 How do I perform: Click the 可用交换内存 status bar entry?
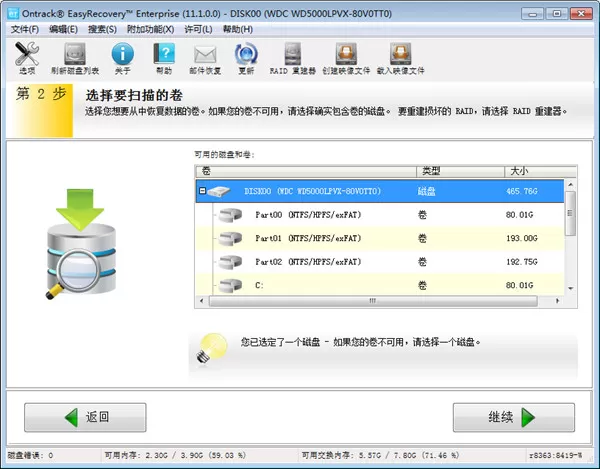pyautogui.click(x=380, y=456)
